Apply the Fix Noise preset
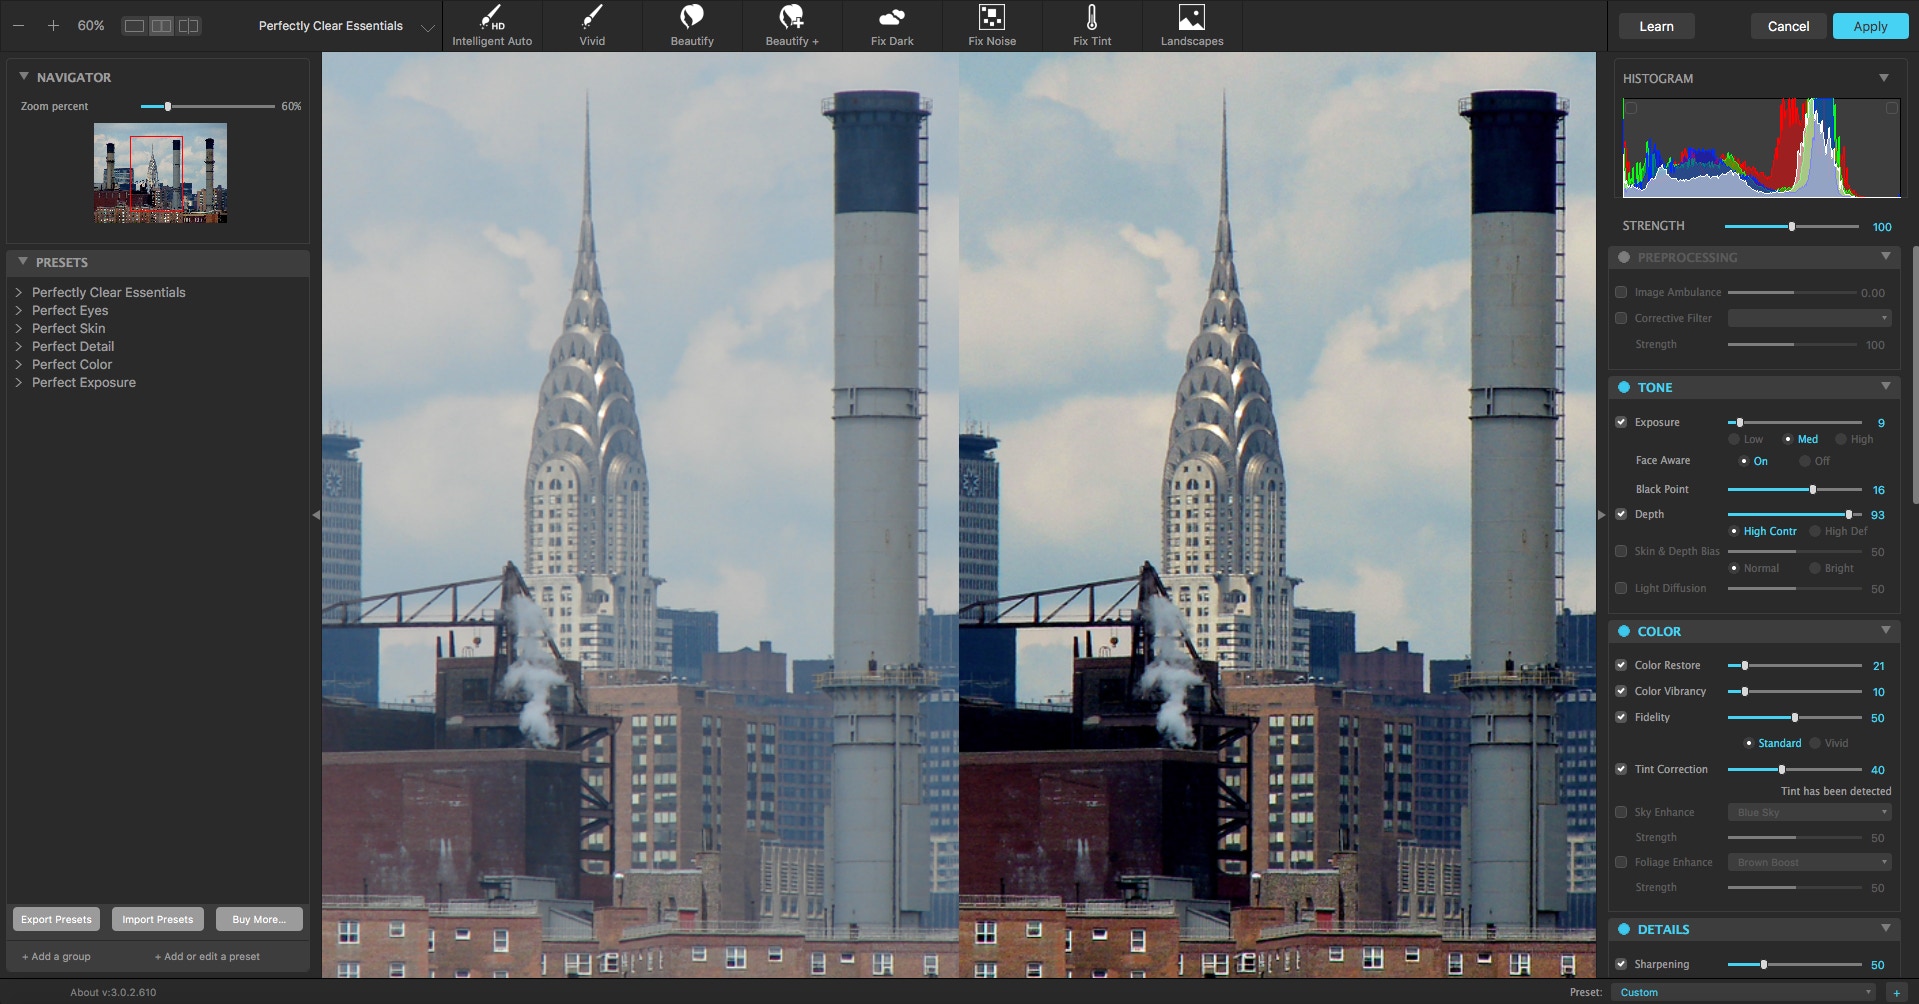Image resolution: width=1919 pixels, height=1004 pixels. 992,25
